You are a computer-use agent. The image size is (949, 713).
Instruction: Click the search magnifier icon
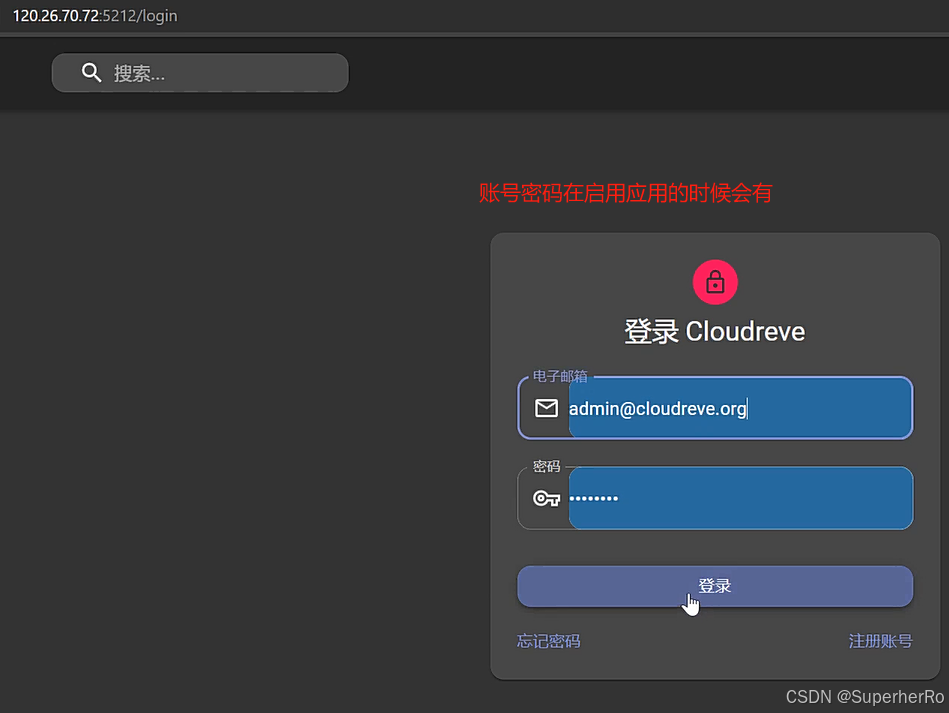point(91,73)
